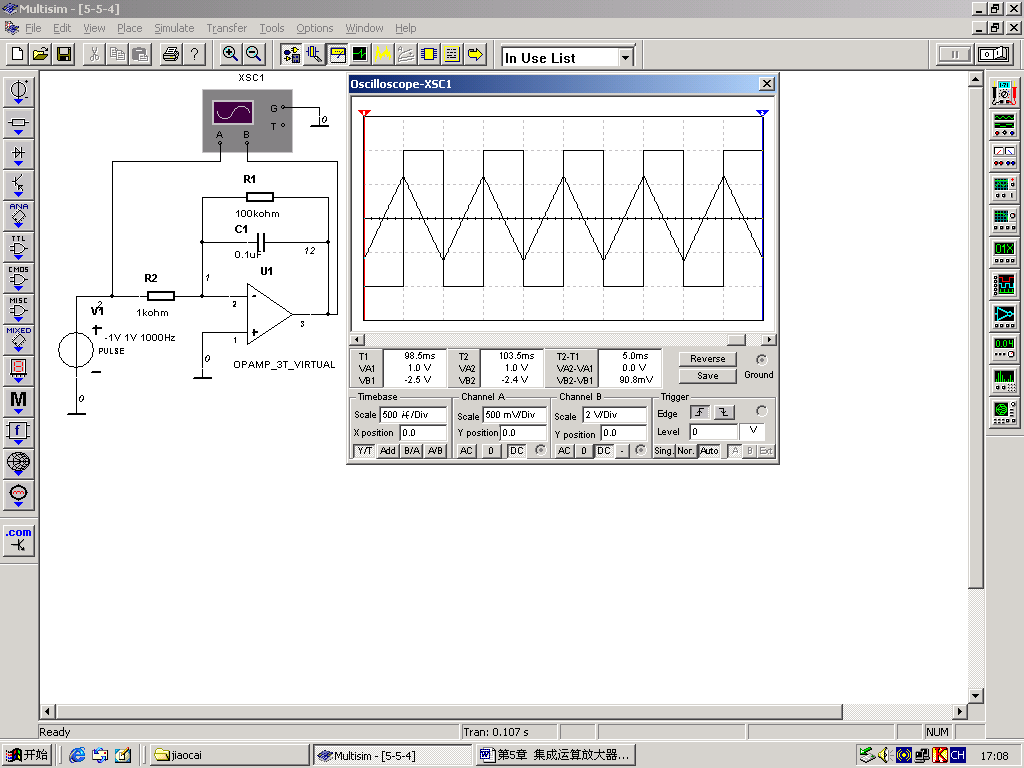Image resolution: width=1024 pixels, height=768 pixels.
Task: Select the Network Analyzer instrument icon
Action: (x=1004, y=412)
